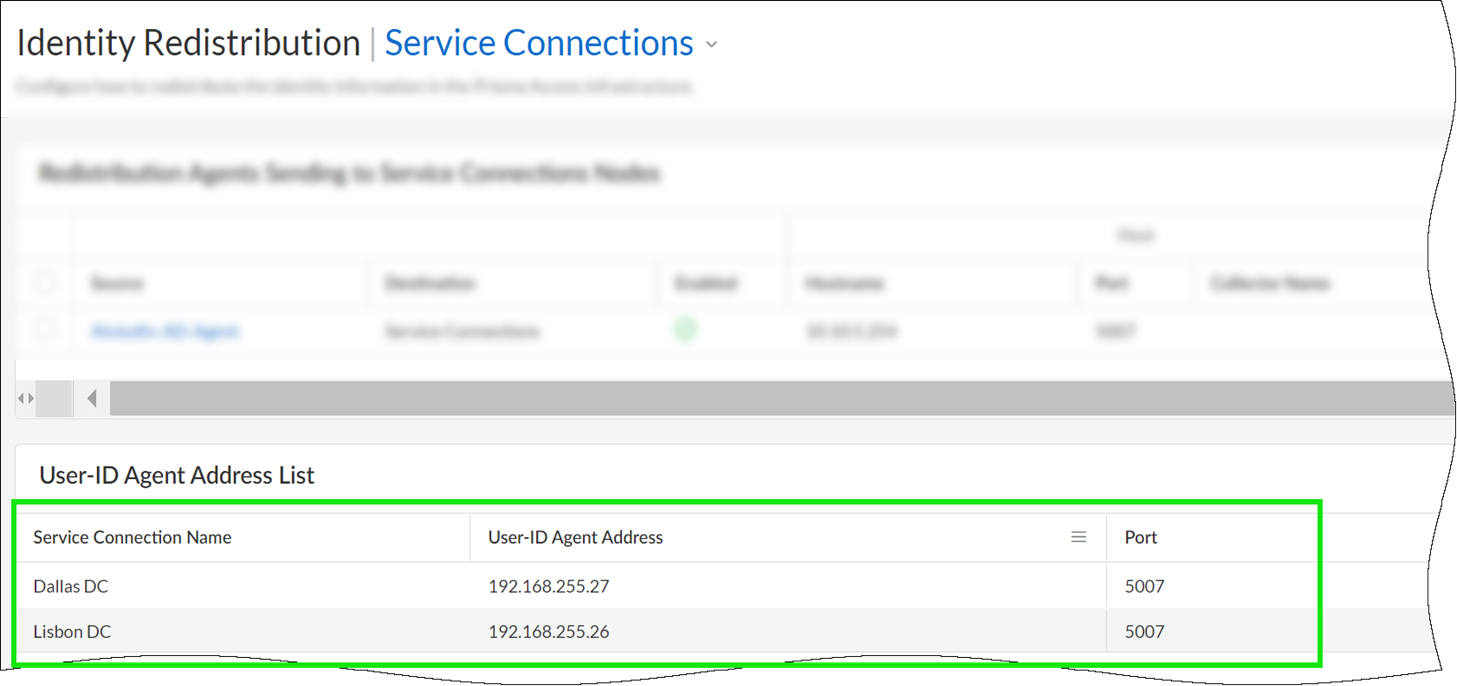Click the blue agent link in Source column
Image resolution: width=1457 pixels, height=686 pixels.
(164, 331)
